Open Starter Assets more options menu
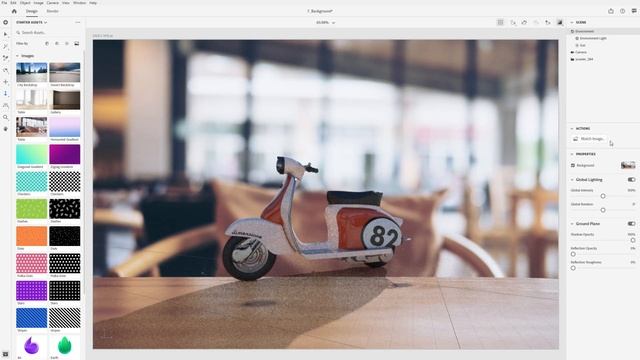The width and height of the screenshot is (640, 360). pos(78,22)
